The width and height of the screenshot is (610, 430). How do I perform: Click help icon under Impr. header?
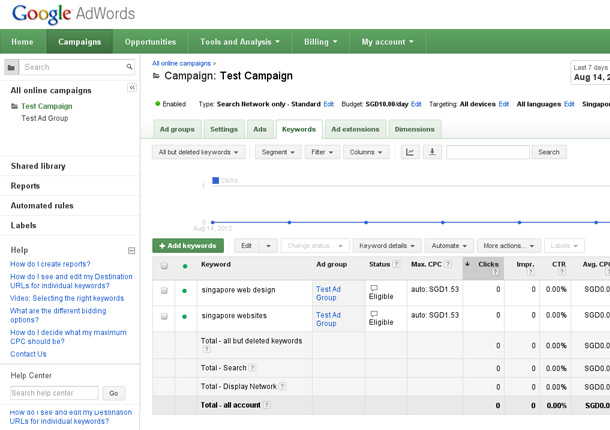pyautogui.click(x=530, y=272)
